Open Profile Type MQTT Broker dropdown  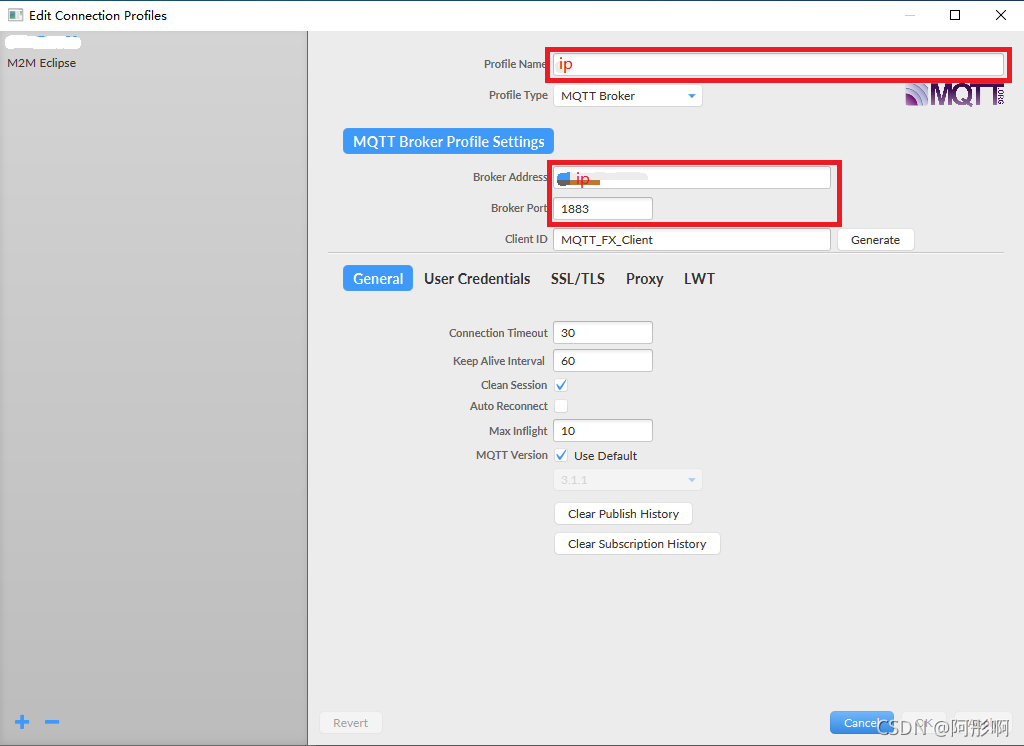click(x=628, y=95)
